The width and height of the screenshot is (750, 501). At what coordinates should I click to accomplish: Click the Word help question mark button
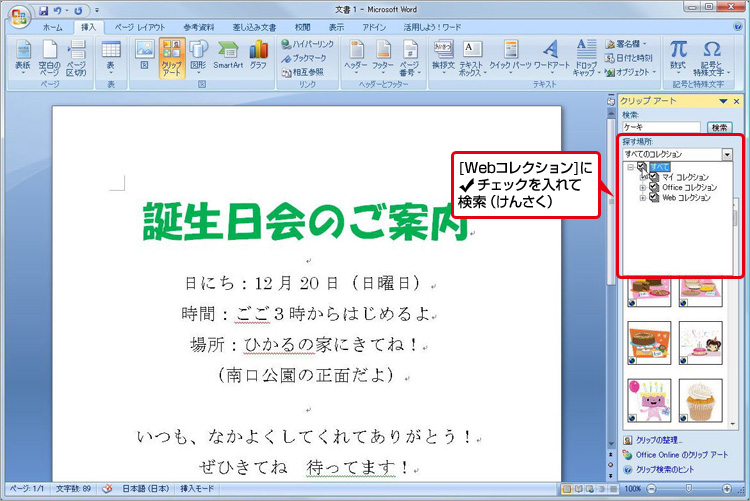point(738,27)
